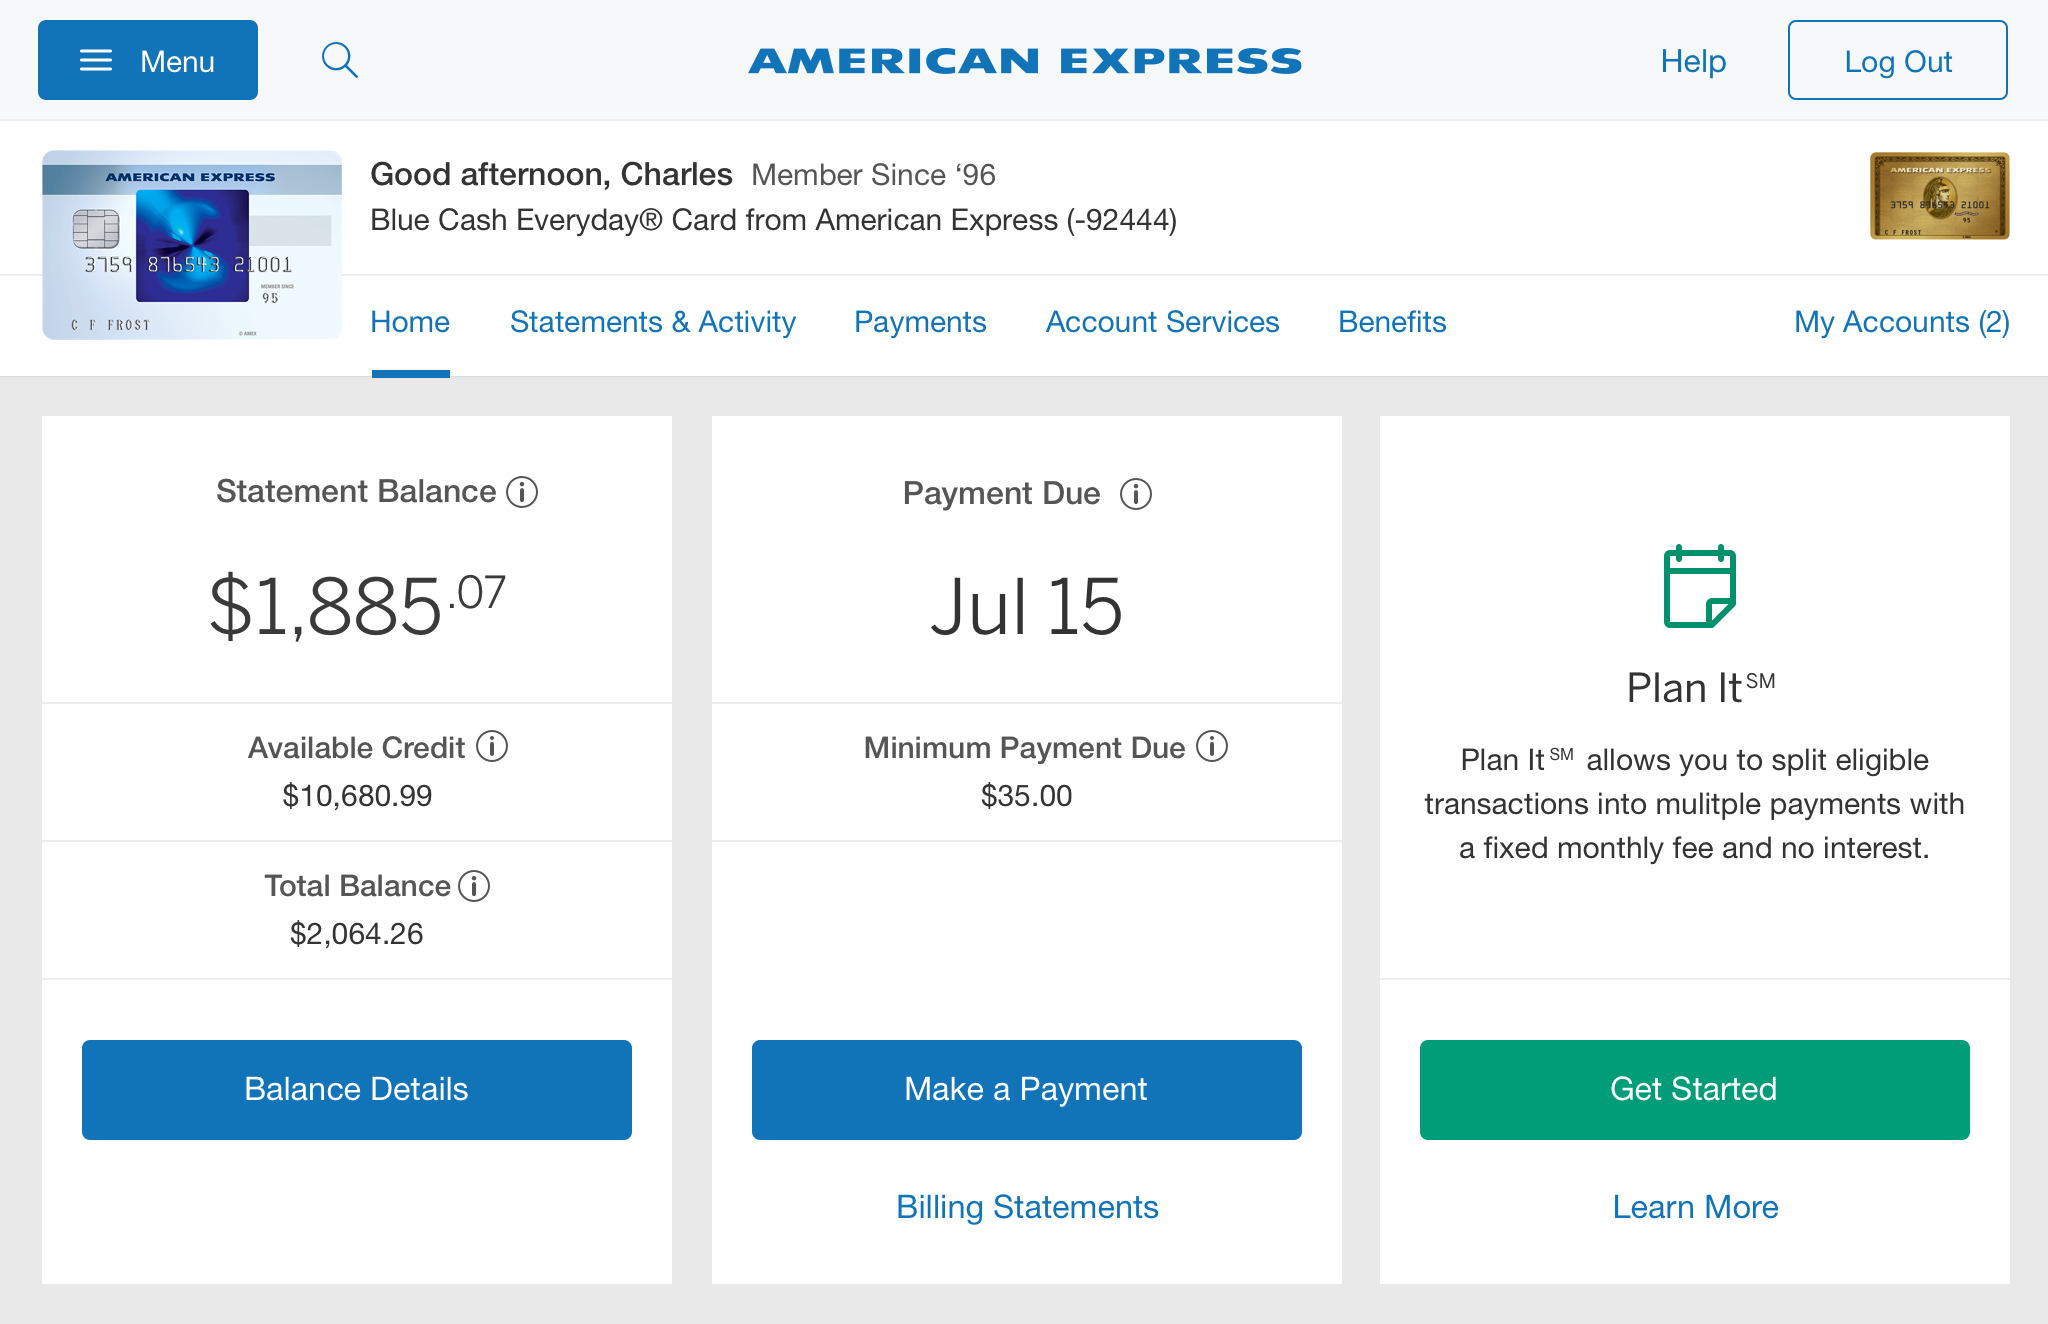The image size is (2048, 1324).
Task: Select the gold card thumbnail
Action: pyautogui.click(x=1940, y=196)
